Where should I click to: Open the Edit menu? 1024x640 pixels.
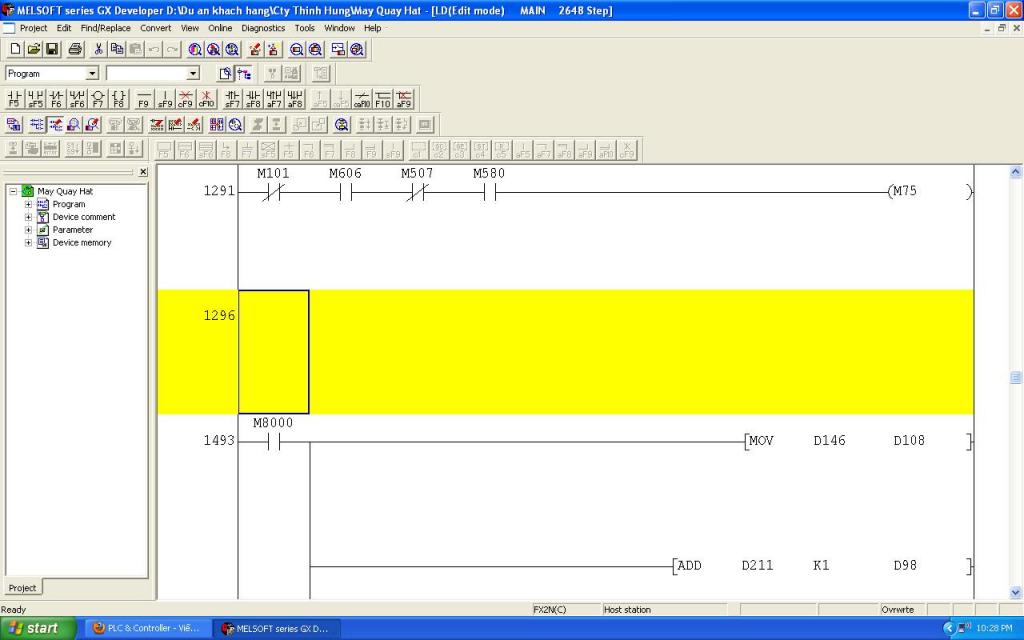[64, 28]
